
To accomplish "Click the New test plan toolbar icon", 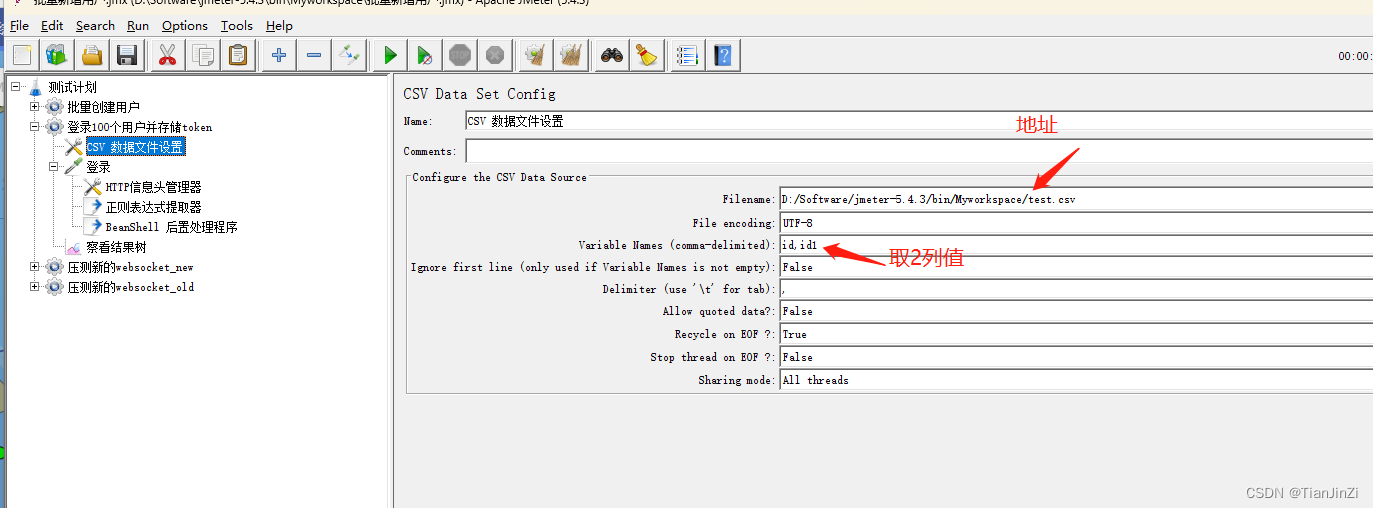I will pyautogui.click(x=23, y=55).
